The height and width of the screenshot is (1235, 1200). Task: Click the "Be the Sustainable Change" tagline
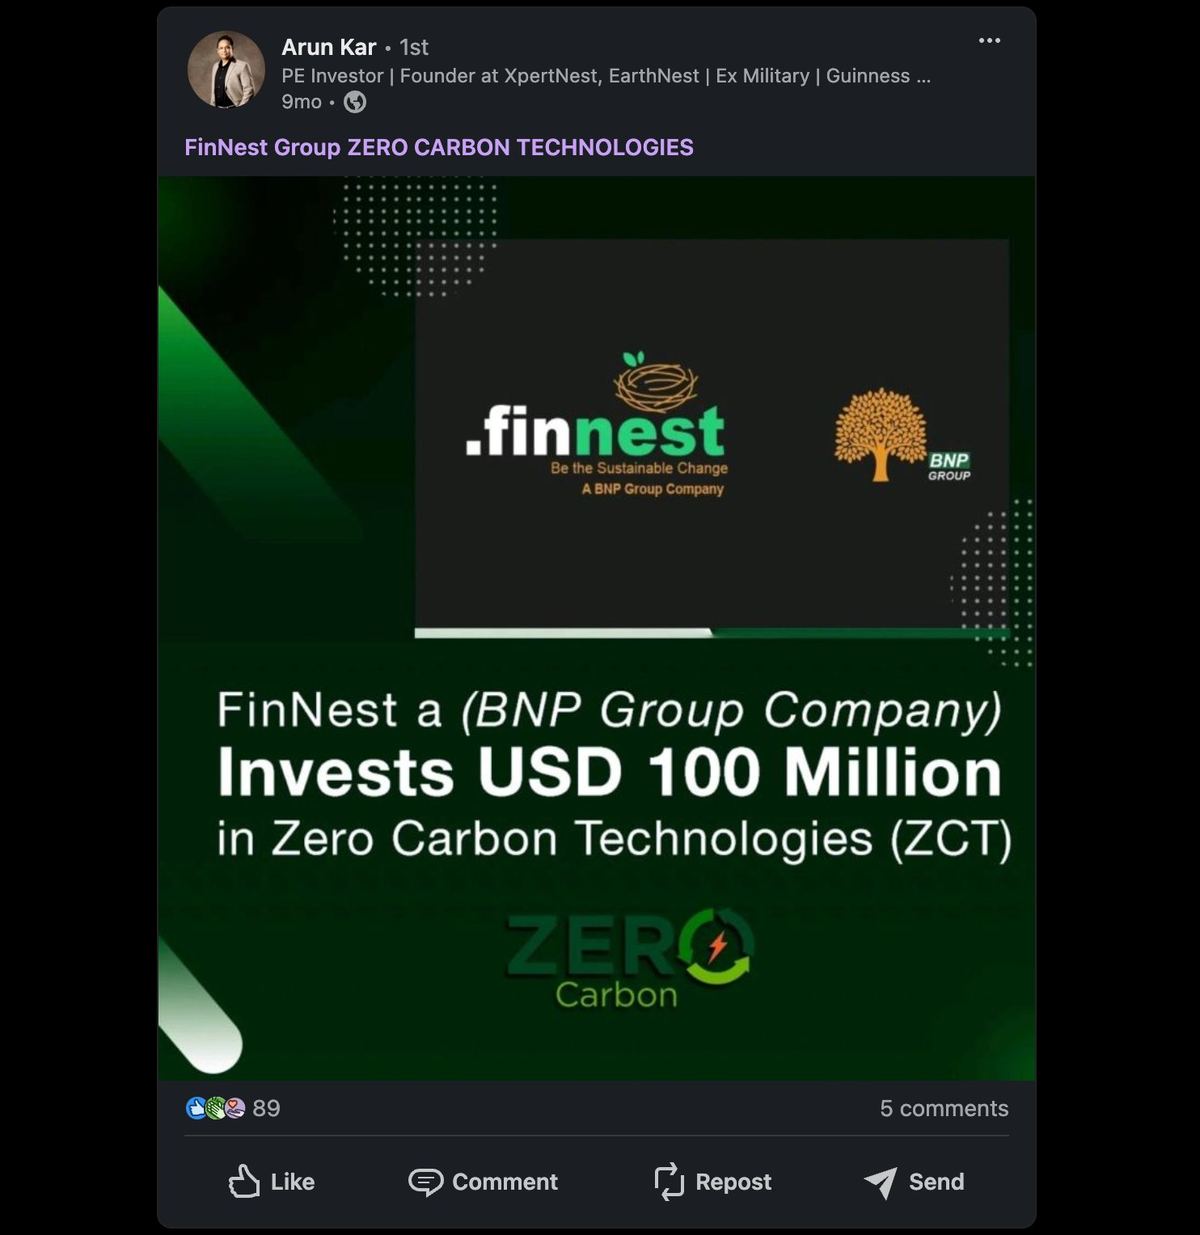click(639, 468)
